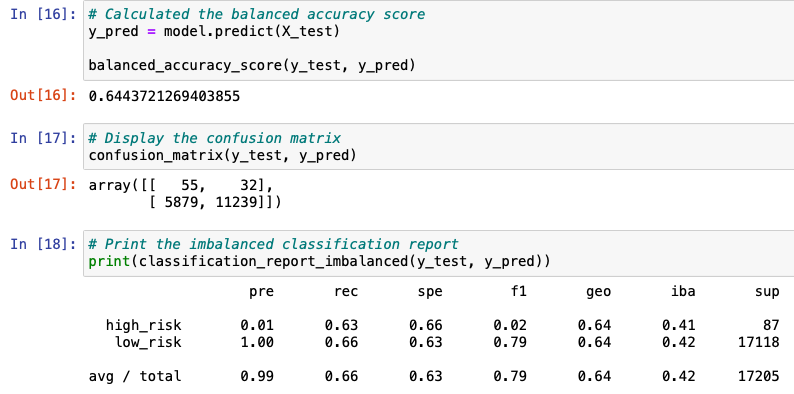Click the comment 'Calculated the balanced accuracy score'

pyautogui.click(x=257, y=14)
